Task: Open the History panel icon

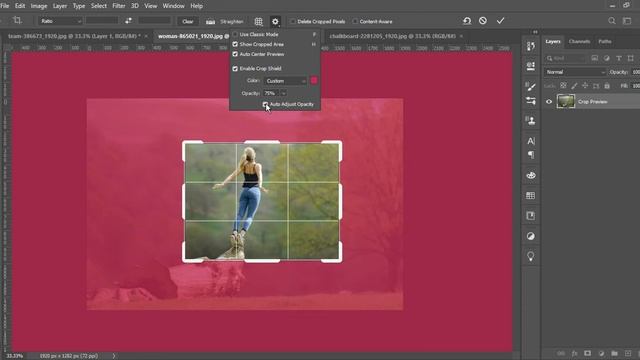Action: click(531, 46)
